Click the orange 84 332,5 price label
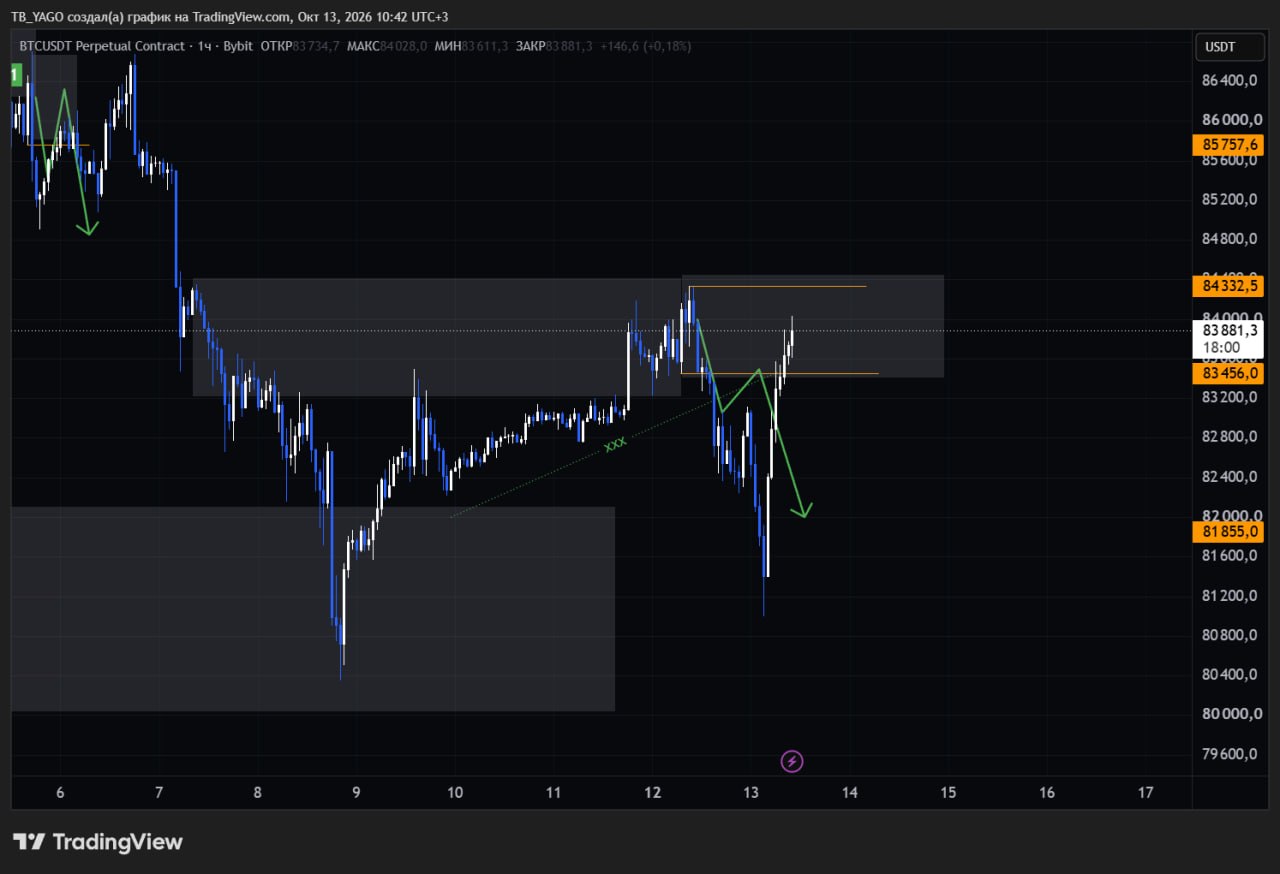This screenshot has height=874, width=1280. click(1229, 286)
